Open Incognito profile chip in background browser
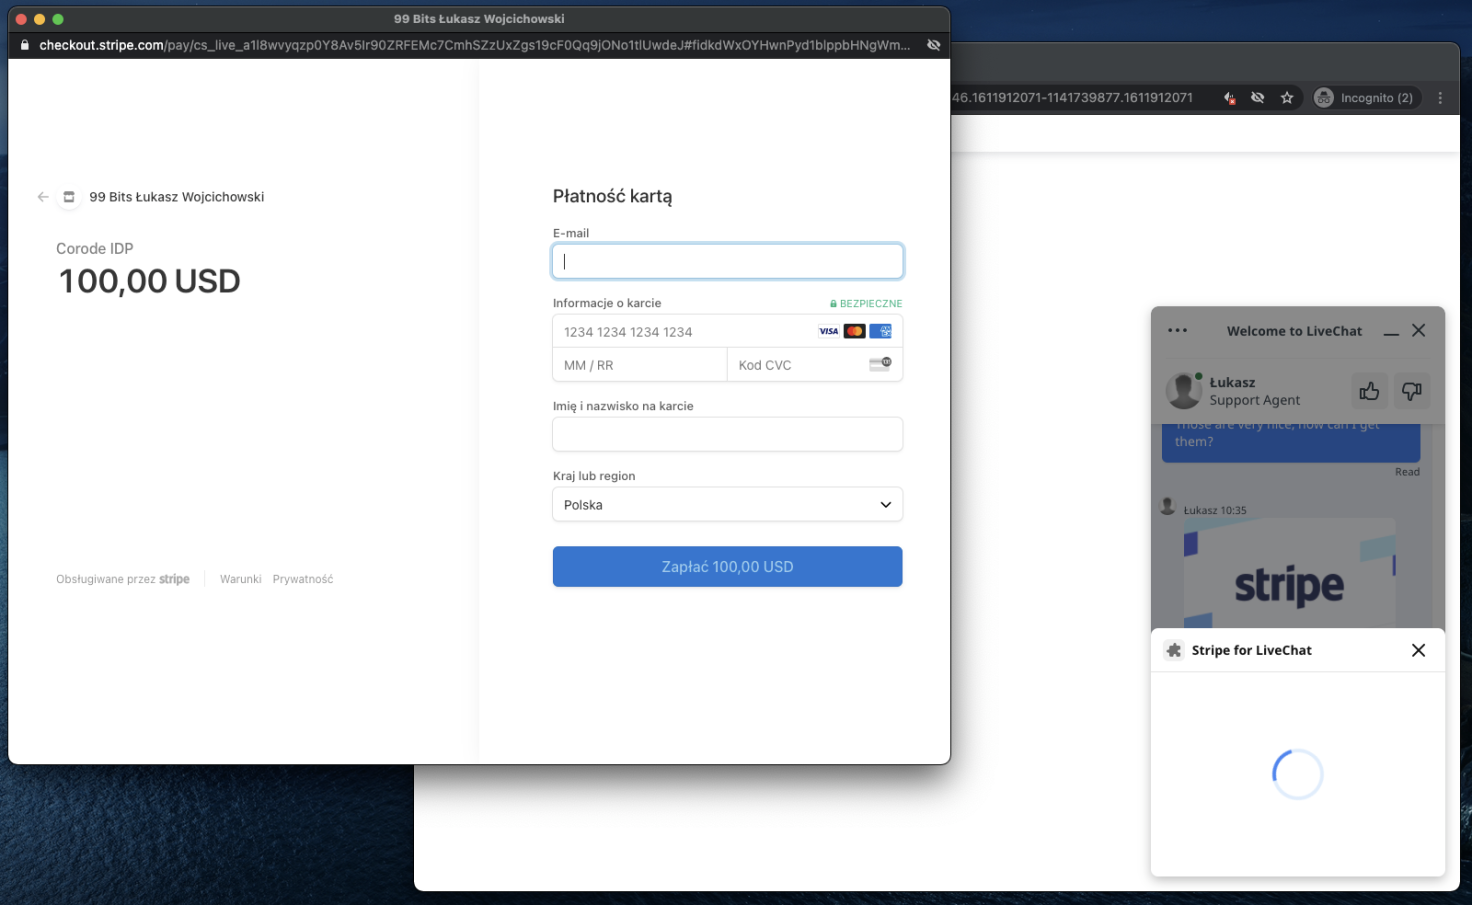1472x905 pixels. (1367, 98)
